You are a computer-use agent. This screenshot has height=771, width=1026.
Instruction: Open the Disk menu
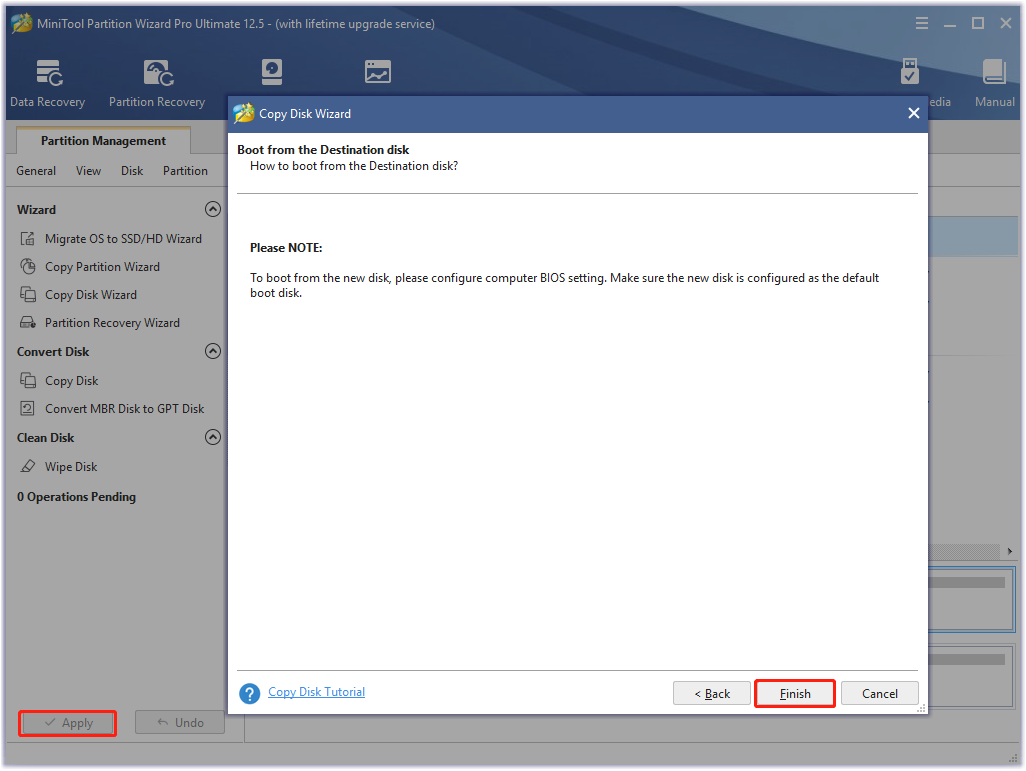[132, 171]
